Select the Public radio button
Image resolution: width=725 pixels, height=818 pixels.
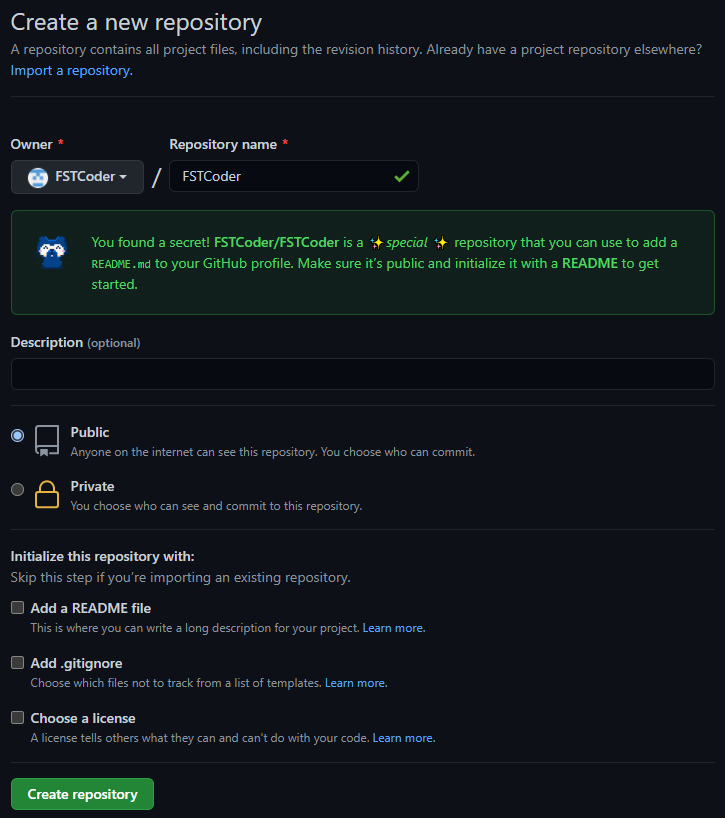[x=18, y=435]
